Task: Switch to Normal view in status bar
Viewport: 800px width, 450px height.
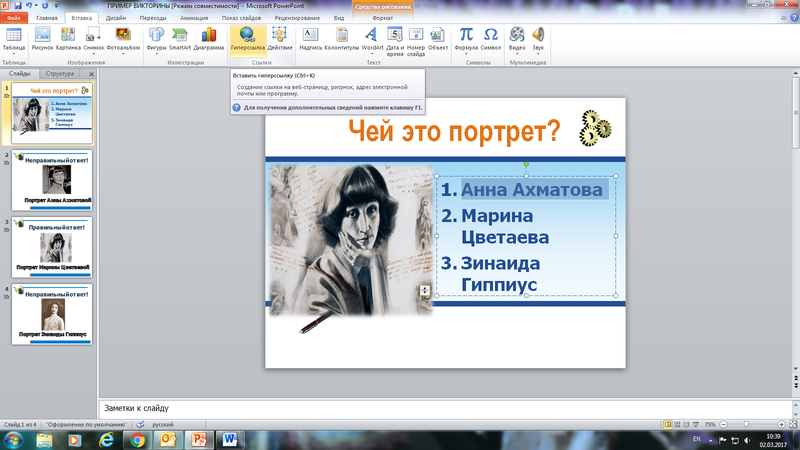Action: (667, 424)
